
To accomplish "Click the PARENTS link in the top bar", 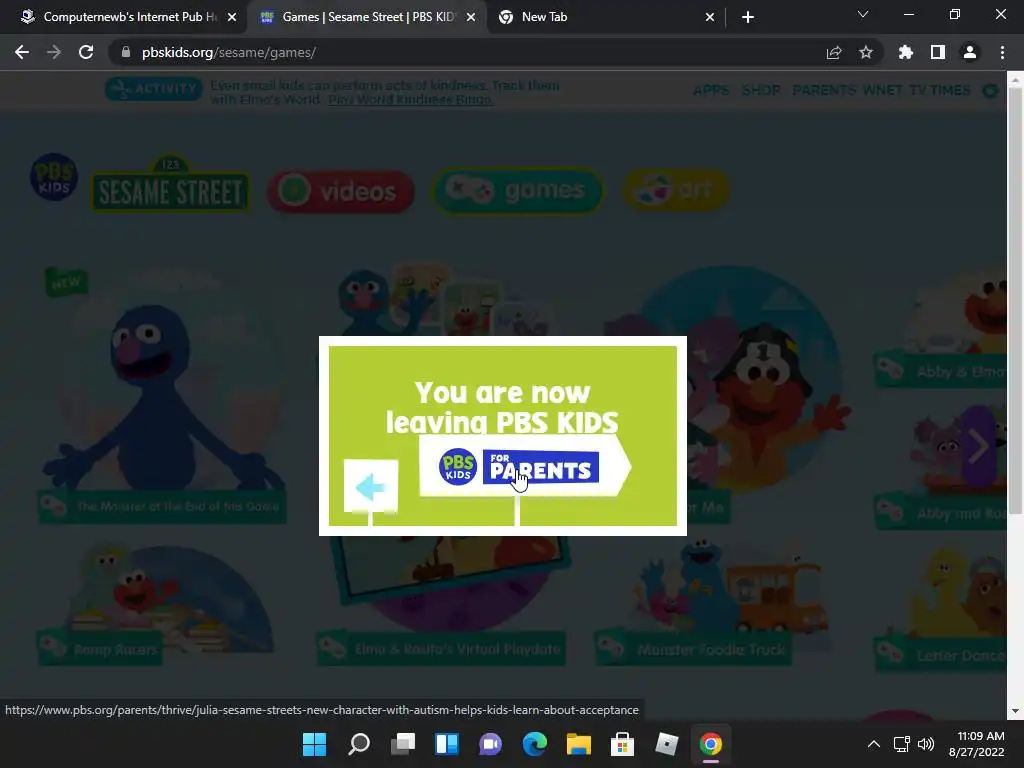I will point(824,90).
